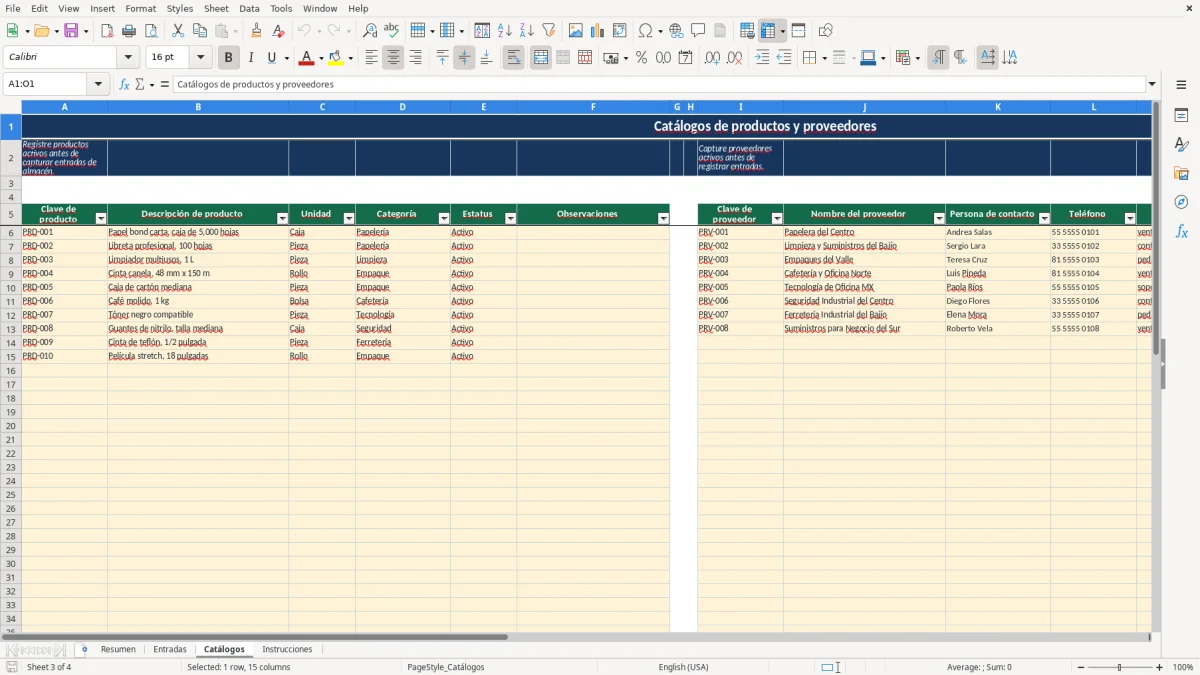
Task: Toggle Center Horizontally alignment
Action: 393,58
